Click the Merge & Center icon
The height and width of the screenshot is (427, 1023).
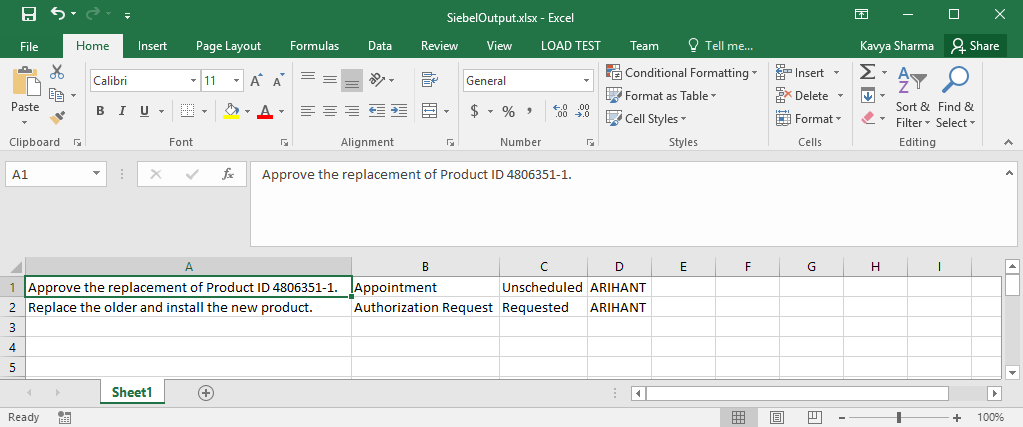tap(428, 111)
